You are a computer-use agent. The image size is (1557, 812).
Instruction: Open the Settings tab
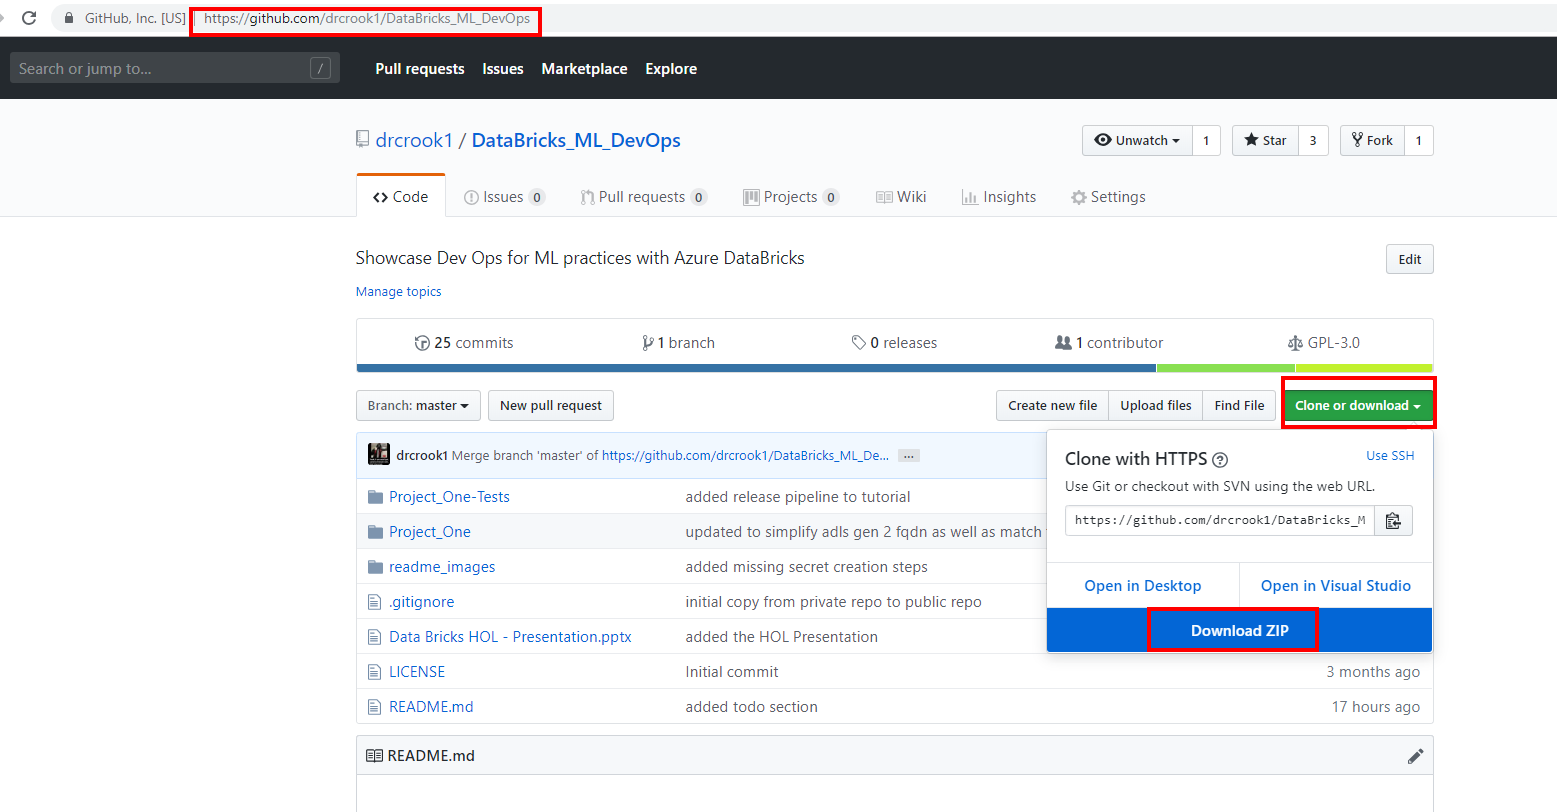[x=1108, y=197]
